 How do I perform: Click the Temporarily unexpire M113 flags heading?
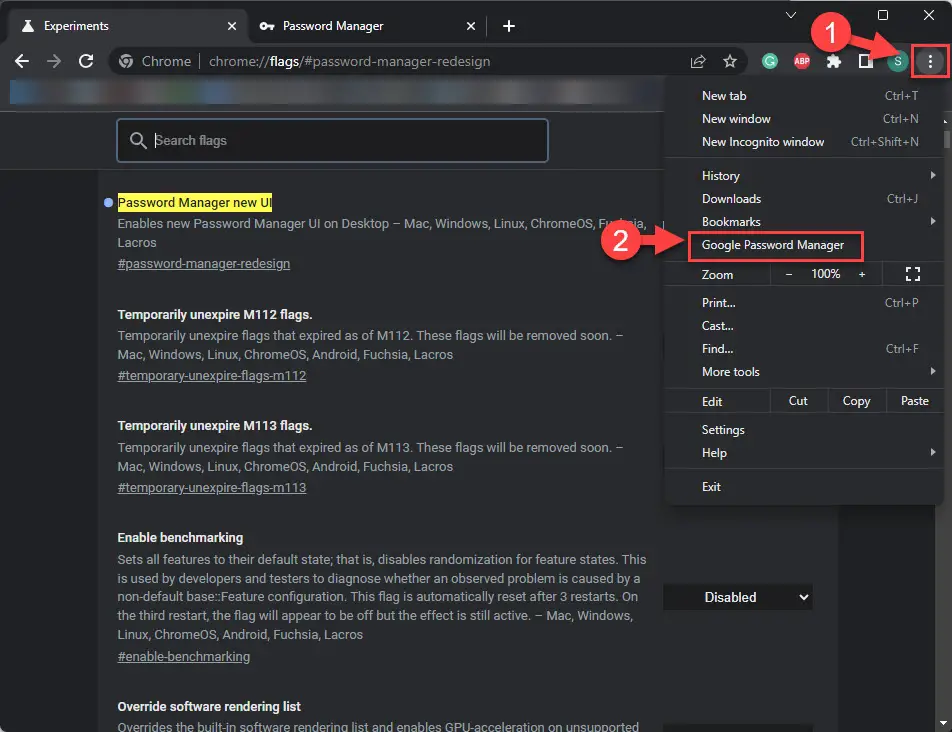click(215, 426)
